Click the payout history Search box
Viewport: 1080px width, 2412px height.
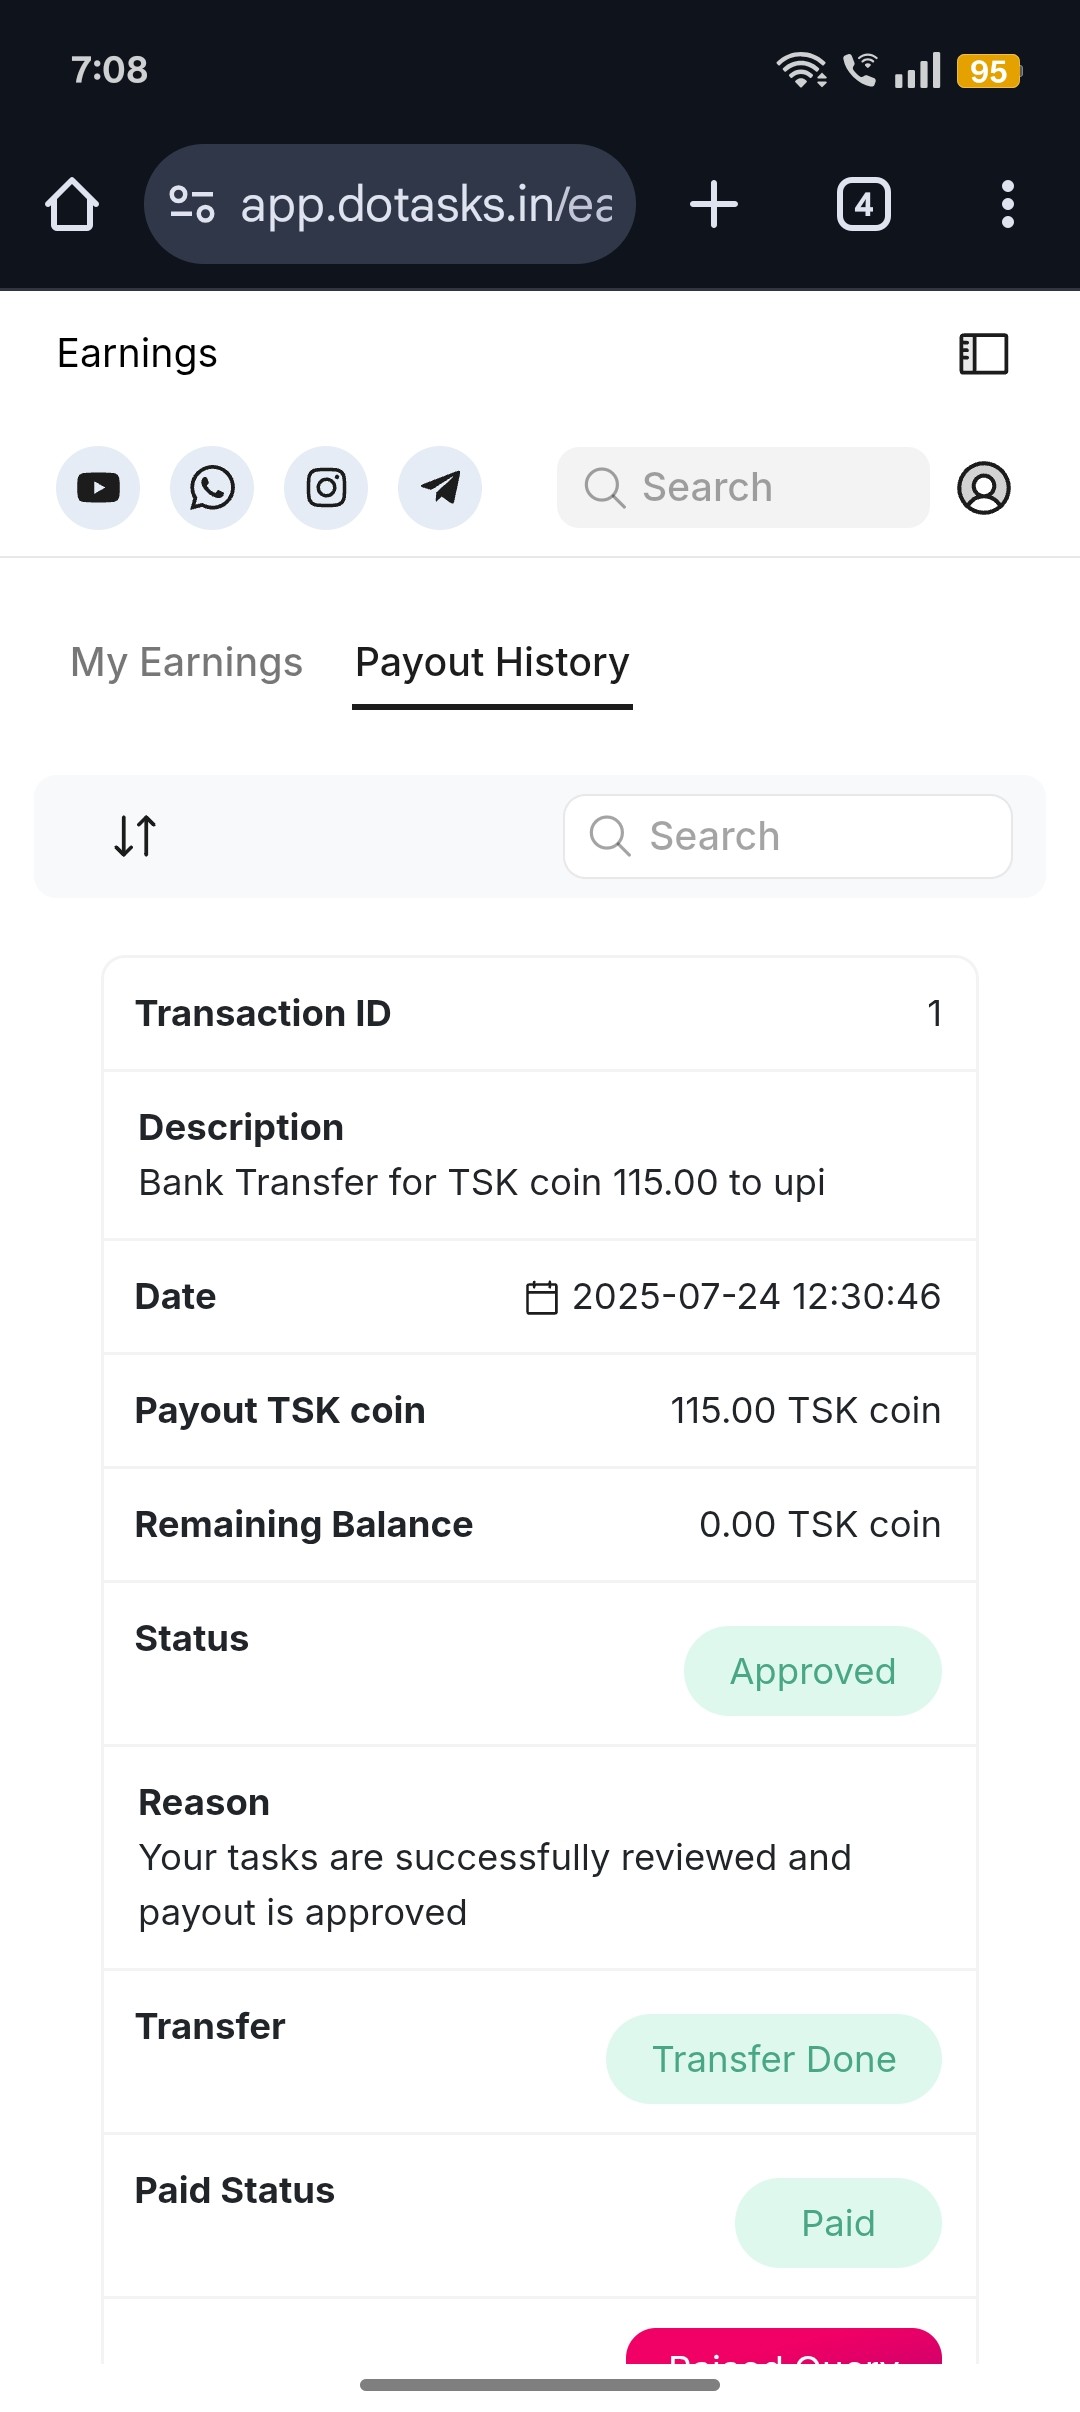[x=788, y=837]
